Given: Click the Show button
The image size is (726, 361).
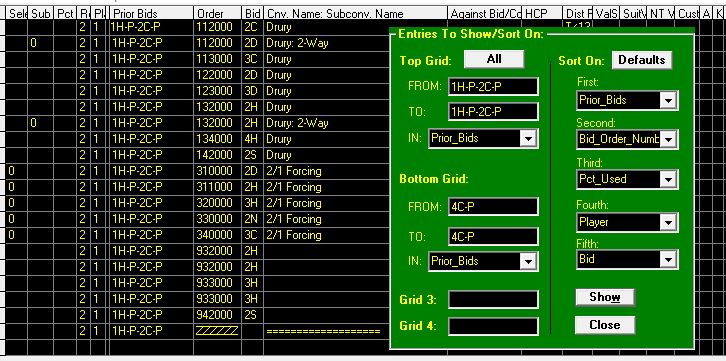Looking at the screenshot, I should click(x=605, y=297).
